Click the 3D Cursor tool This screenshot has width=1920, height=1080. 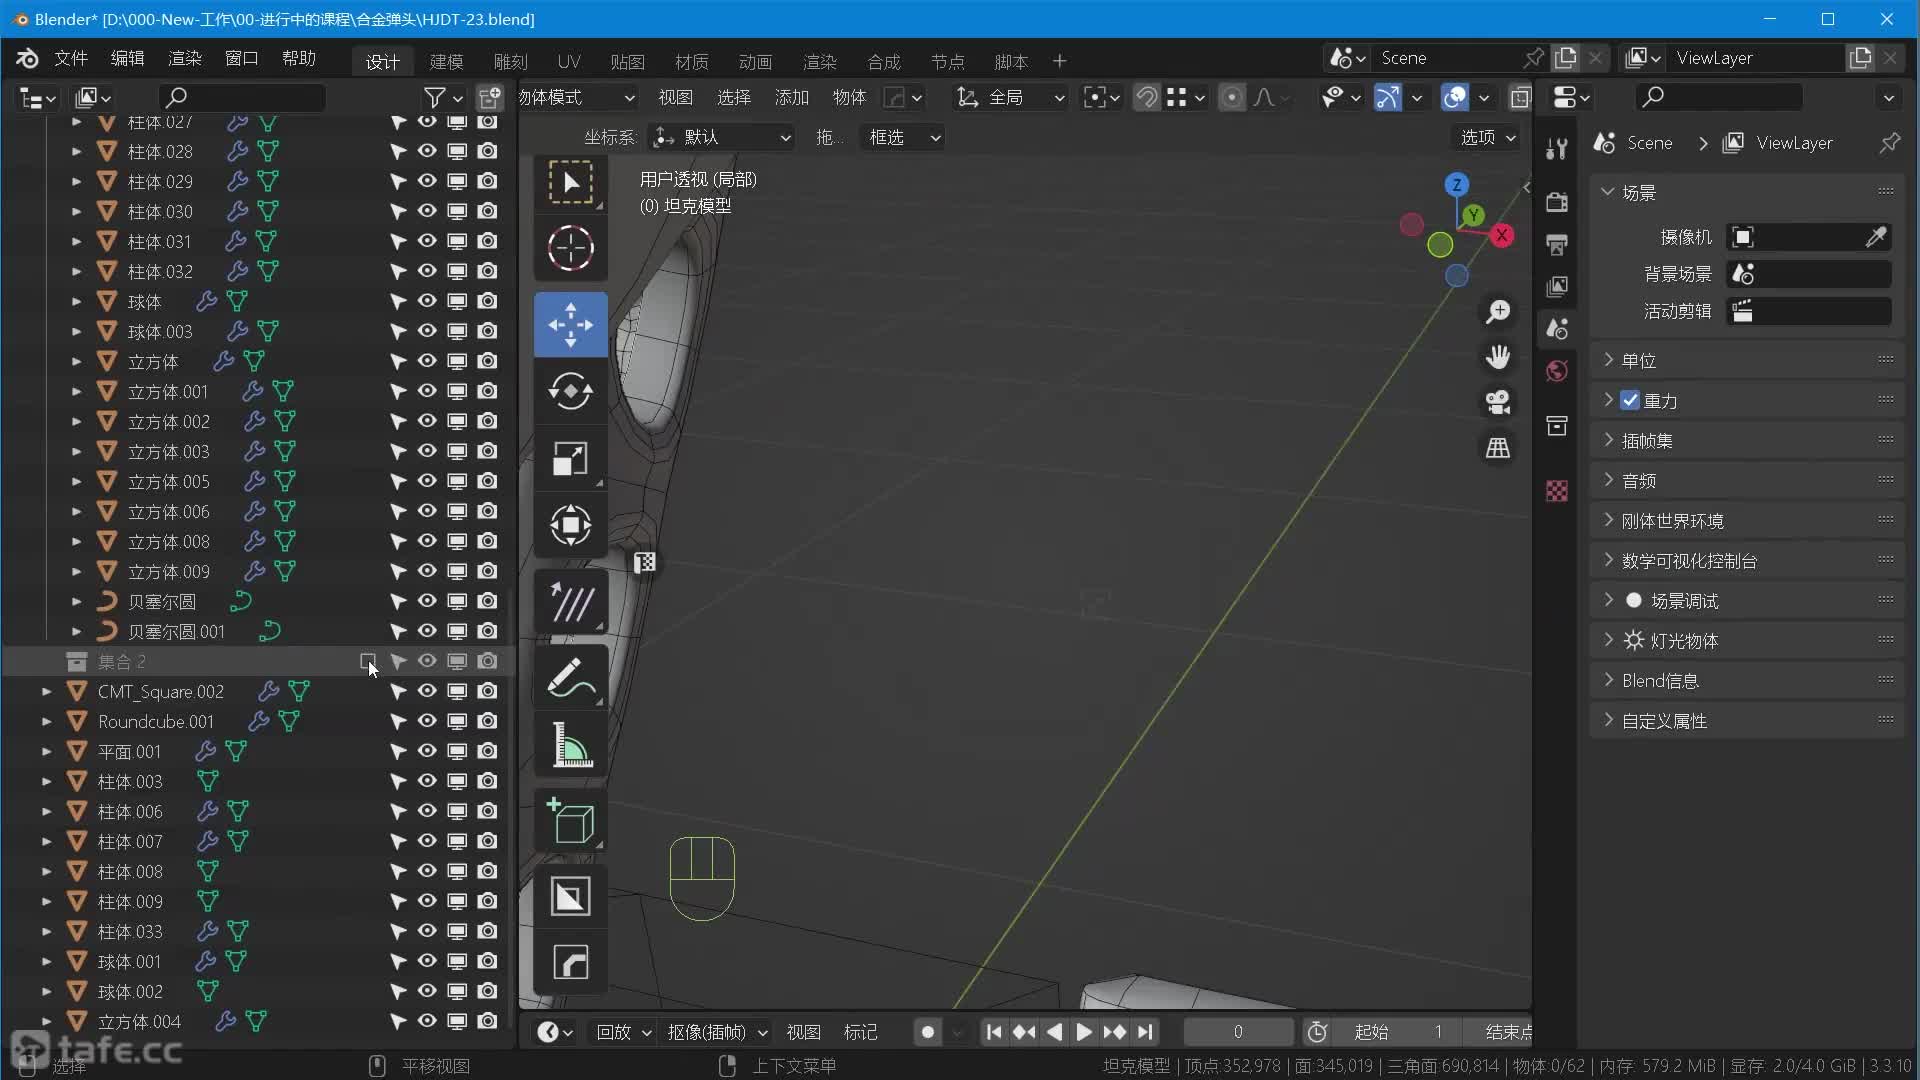[x=570, y=248]
